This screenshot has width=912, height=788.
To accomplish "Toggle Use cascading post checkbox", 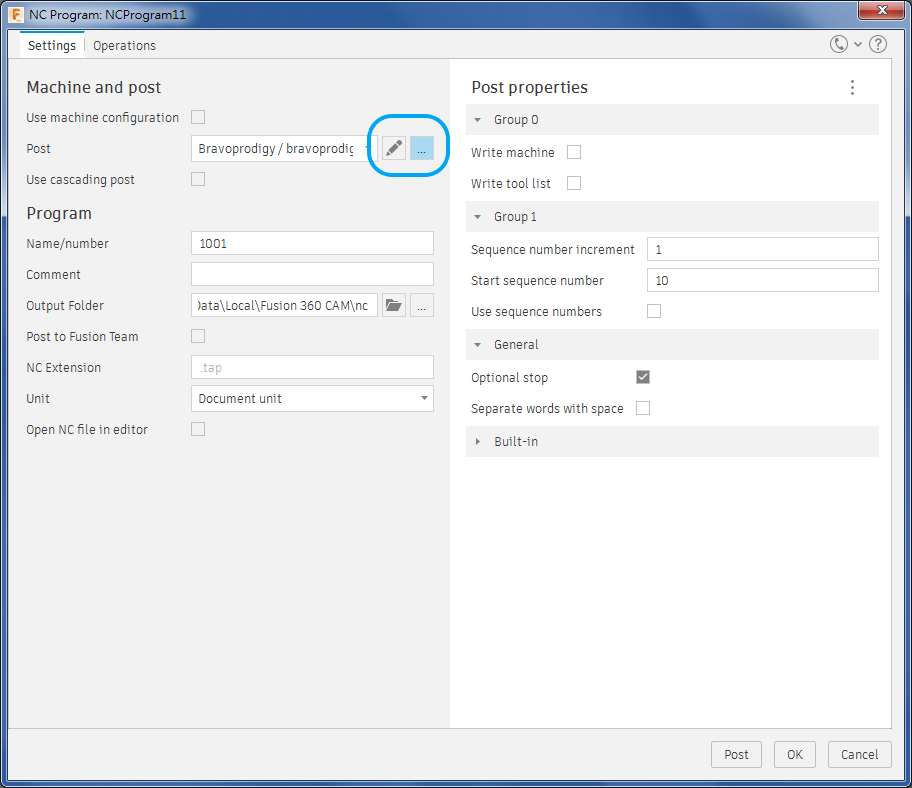I will tap(198, 180).
